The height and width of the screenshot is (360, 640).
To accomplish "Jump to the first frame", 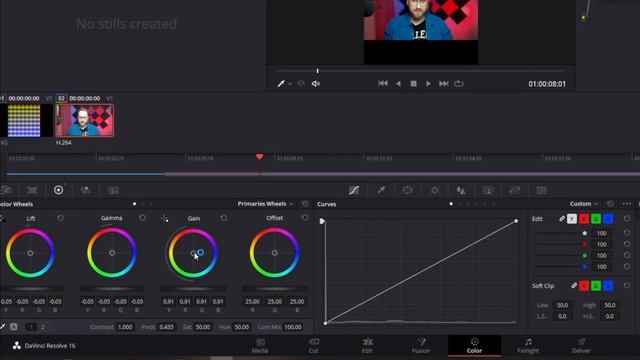I will [382, 83].
